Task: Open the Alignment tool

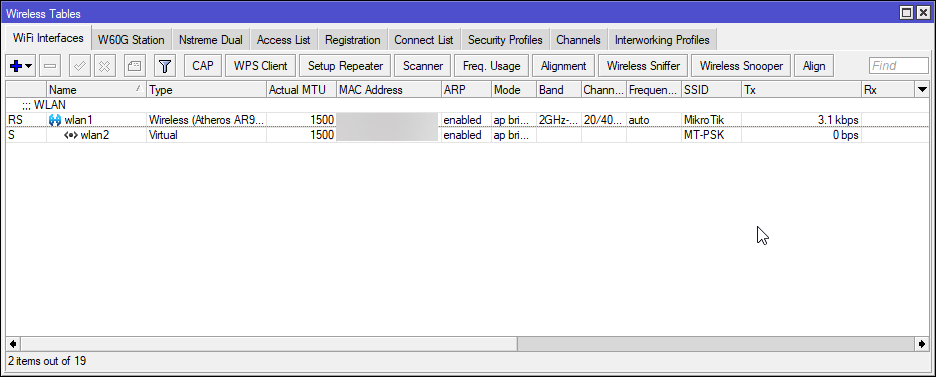Action: coord(564,66)
